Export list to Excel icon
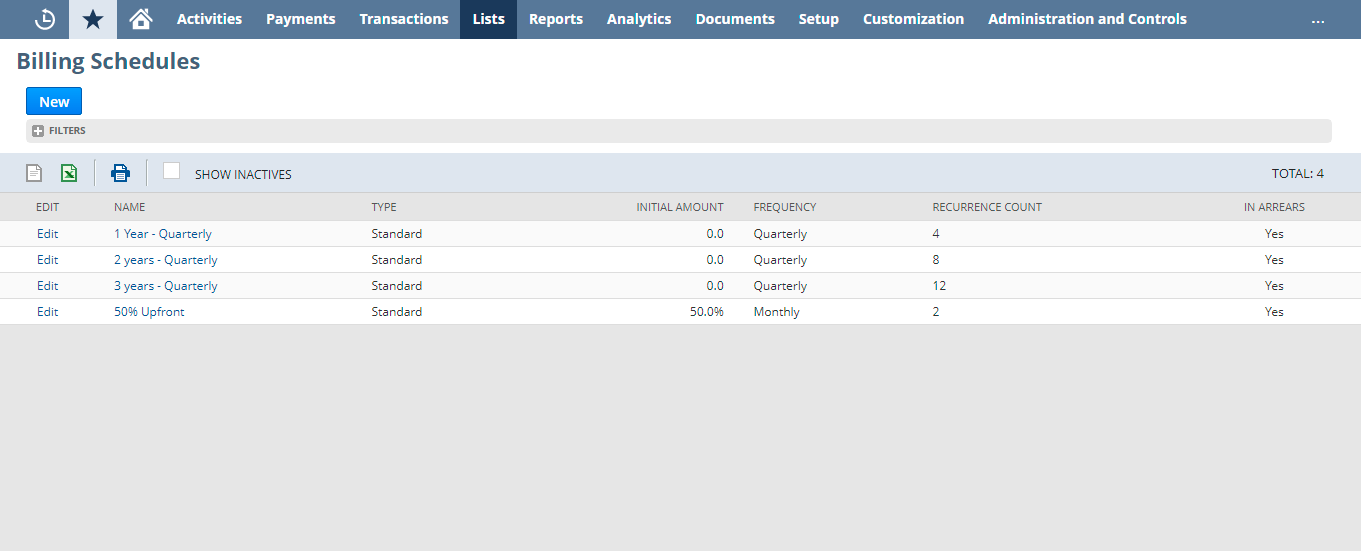 coord(69,173)
